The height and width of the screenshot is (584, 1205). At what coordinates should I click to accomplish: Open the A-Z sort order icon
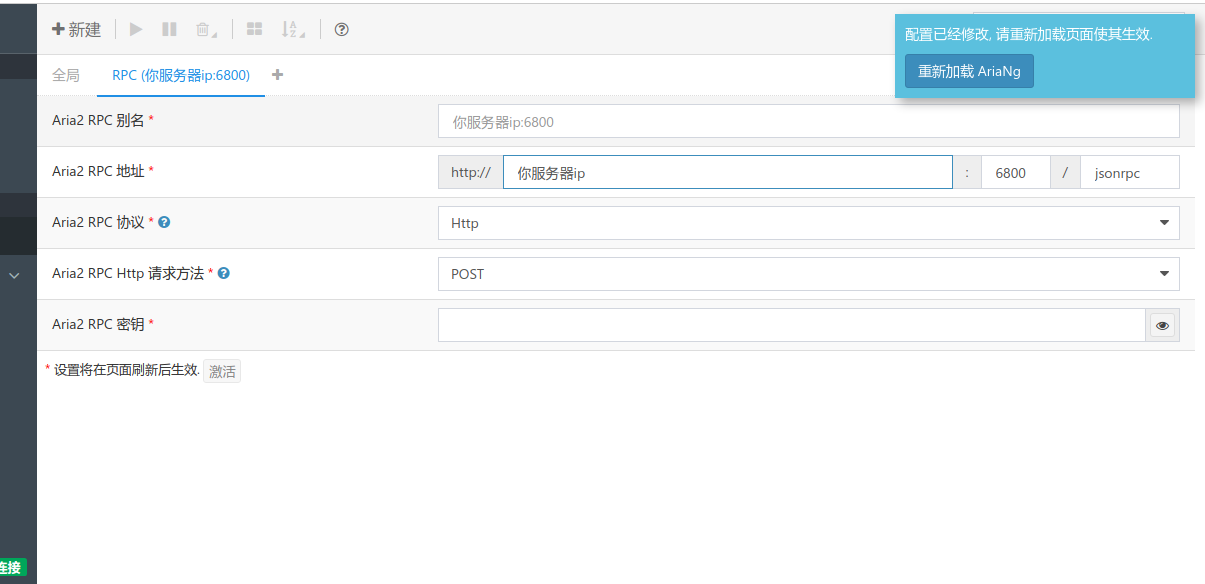(x=292, y=30)
